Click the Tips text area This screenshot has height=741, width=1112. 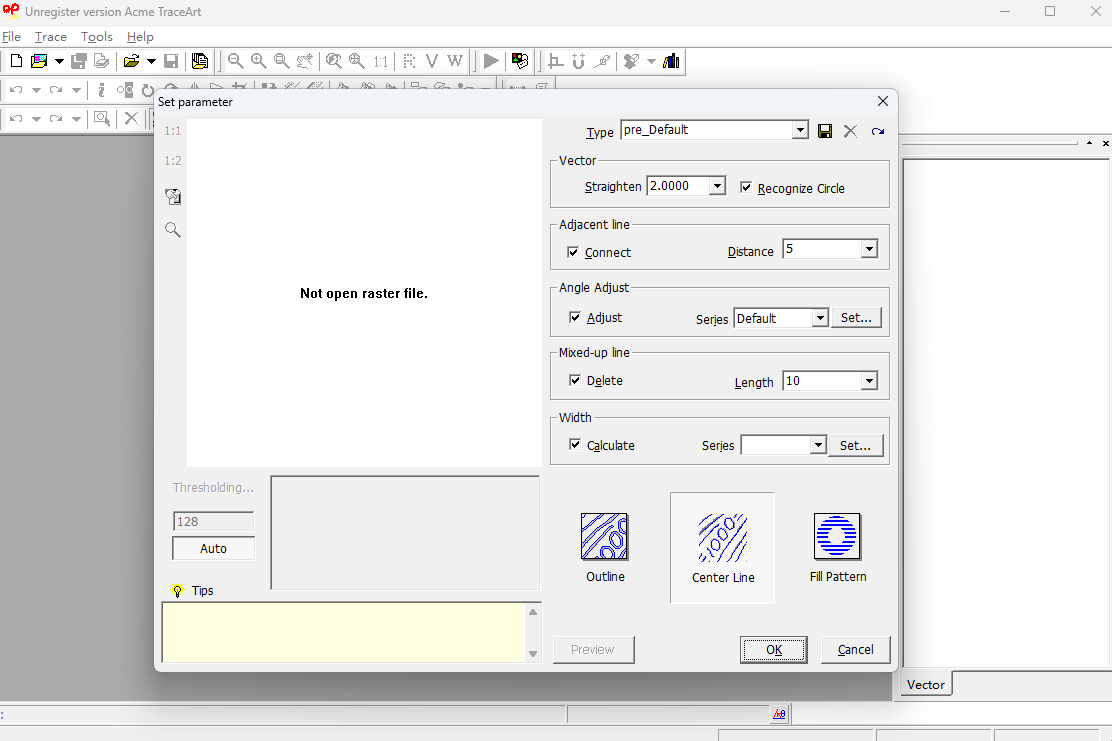pos(343,632)
